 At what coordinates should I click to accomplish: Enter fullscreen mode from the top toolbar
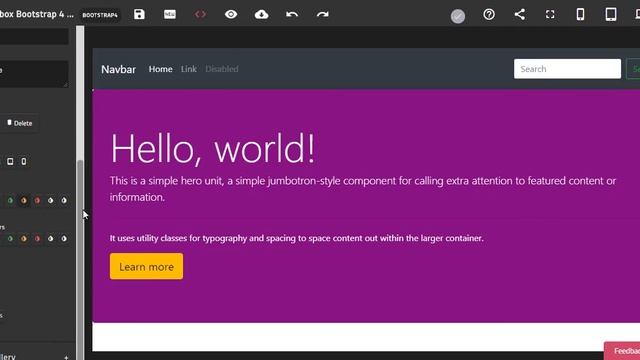[550, 14]
